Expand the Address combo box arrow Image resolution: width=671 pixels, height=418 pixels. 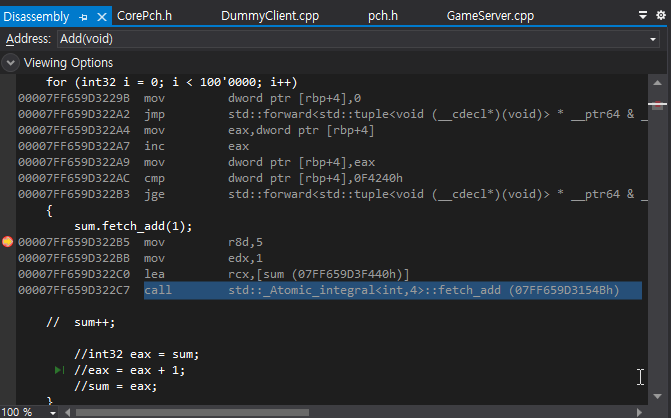[653, 39]
